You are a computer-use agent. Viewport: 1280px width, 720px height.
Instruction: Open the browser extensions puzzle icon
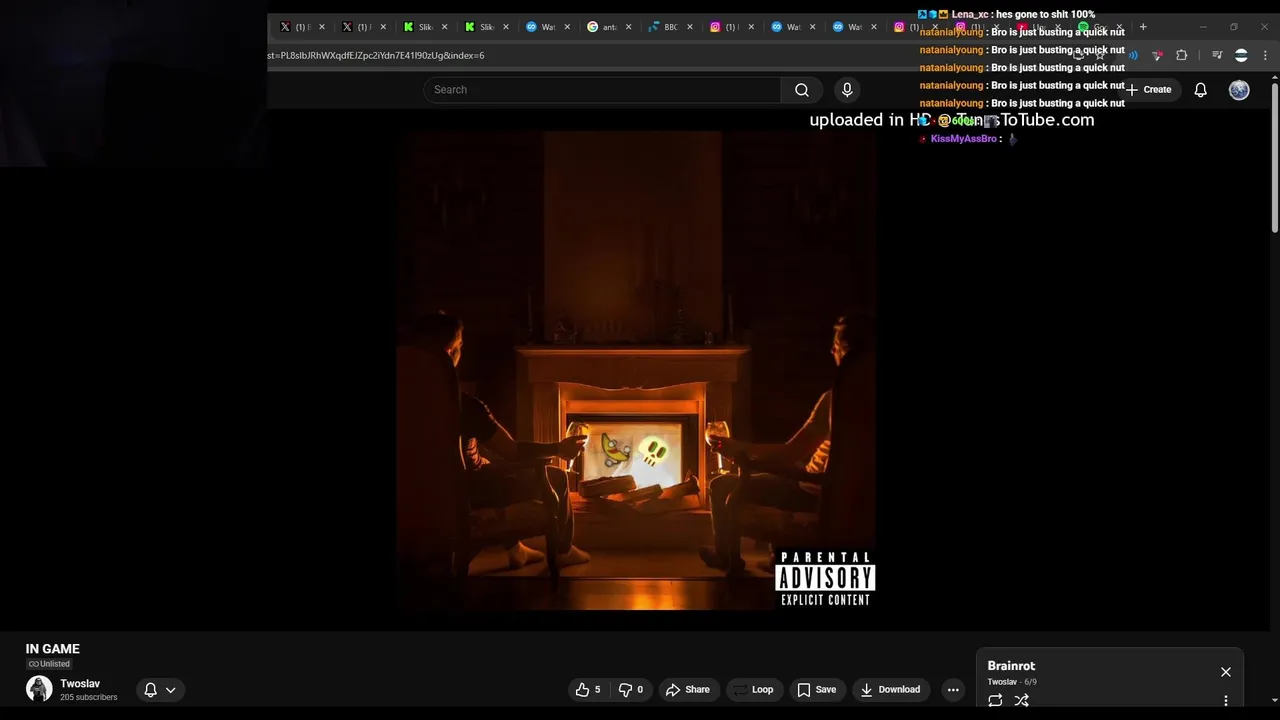coord(1182,55)
